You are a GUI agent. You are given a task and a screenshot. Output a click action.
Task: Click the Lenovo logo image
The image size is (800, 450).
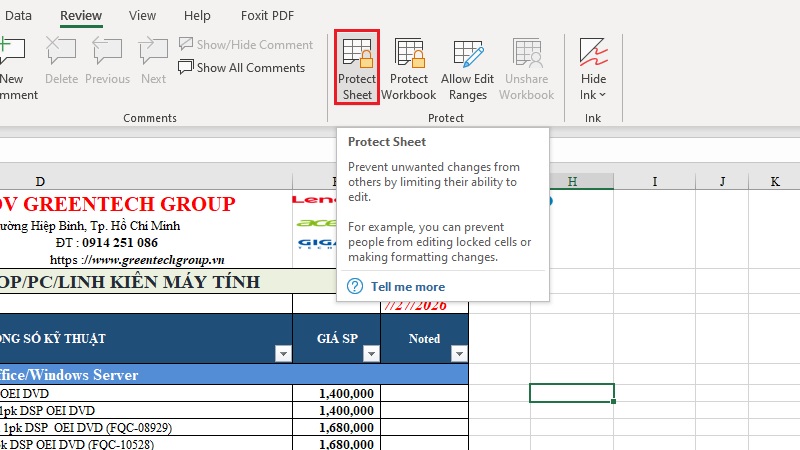pyautogui.click(x=314, y=200)
